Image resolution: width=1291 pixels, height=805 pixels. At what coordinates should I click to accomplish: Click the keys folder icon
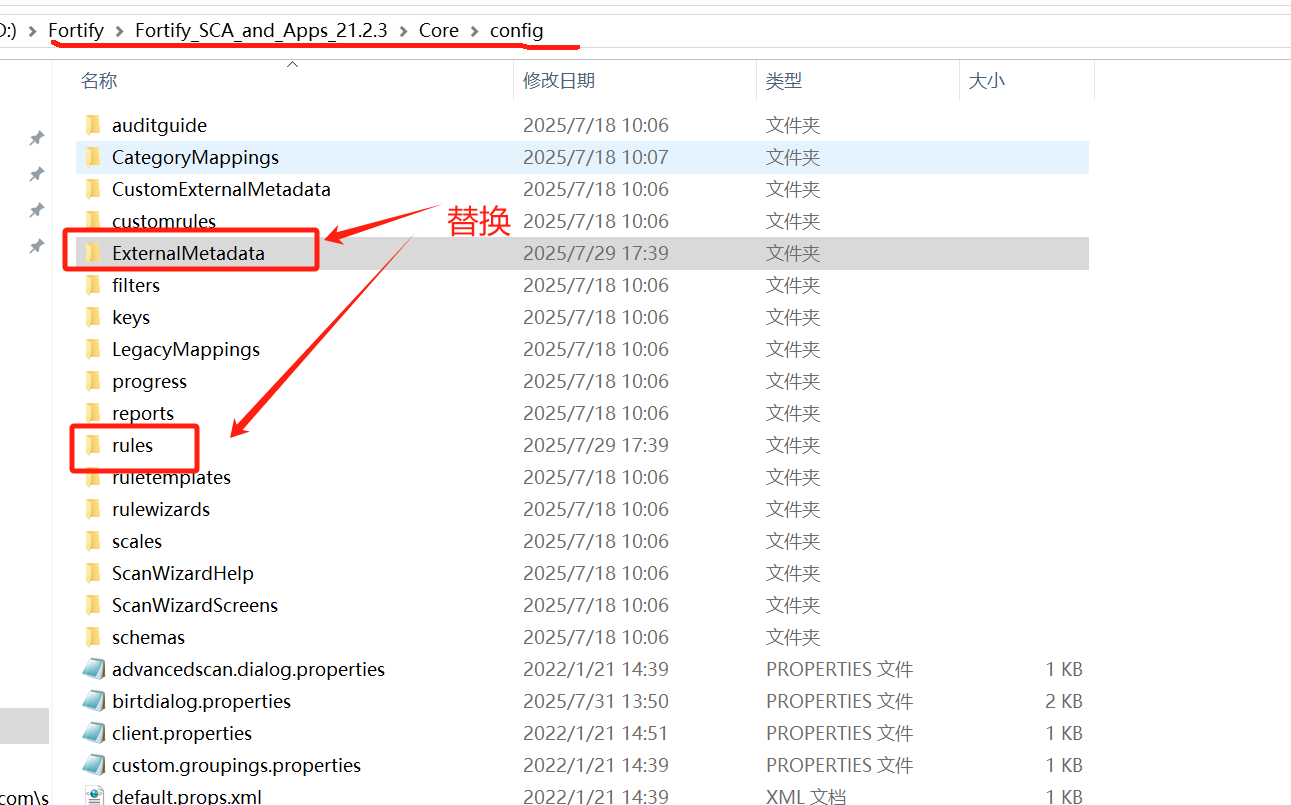point(93,317)
